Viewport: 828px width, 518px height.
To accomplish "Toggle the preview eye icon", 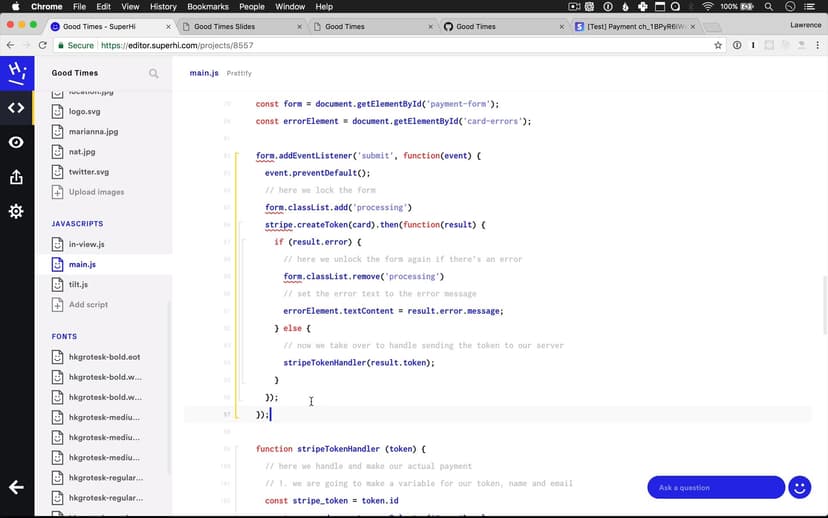I will click(16, 143).
